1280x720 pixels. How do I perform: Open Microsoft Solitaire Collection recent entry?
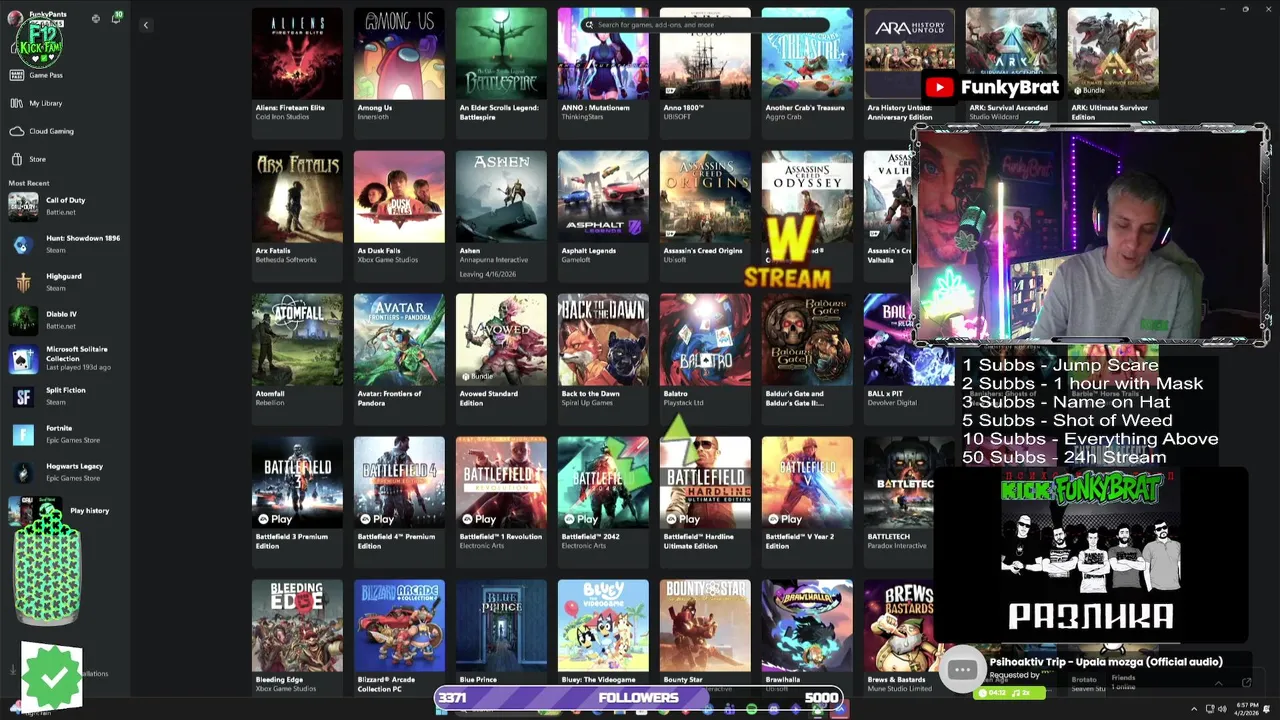point(65,358)
